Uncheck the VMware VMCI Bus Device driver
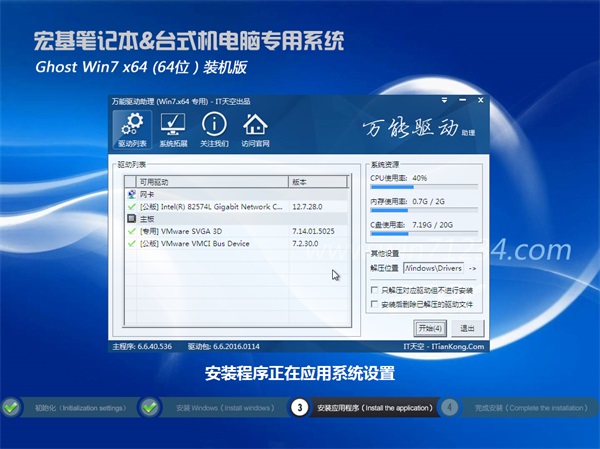 (131, 242)
